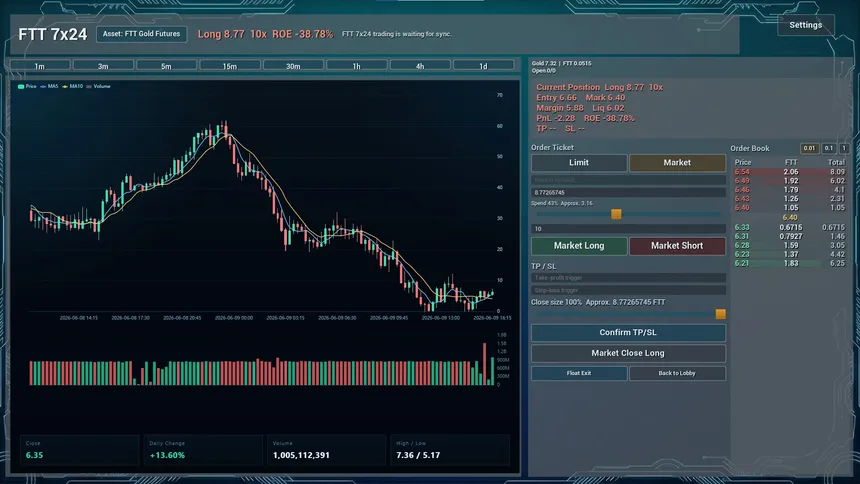Select the 5m timeframe tab
This screenshot has width=860, height=484.
[166, 66]
